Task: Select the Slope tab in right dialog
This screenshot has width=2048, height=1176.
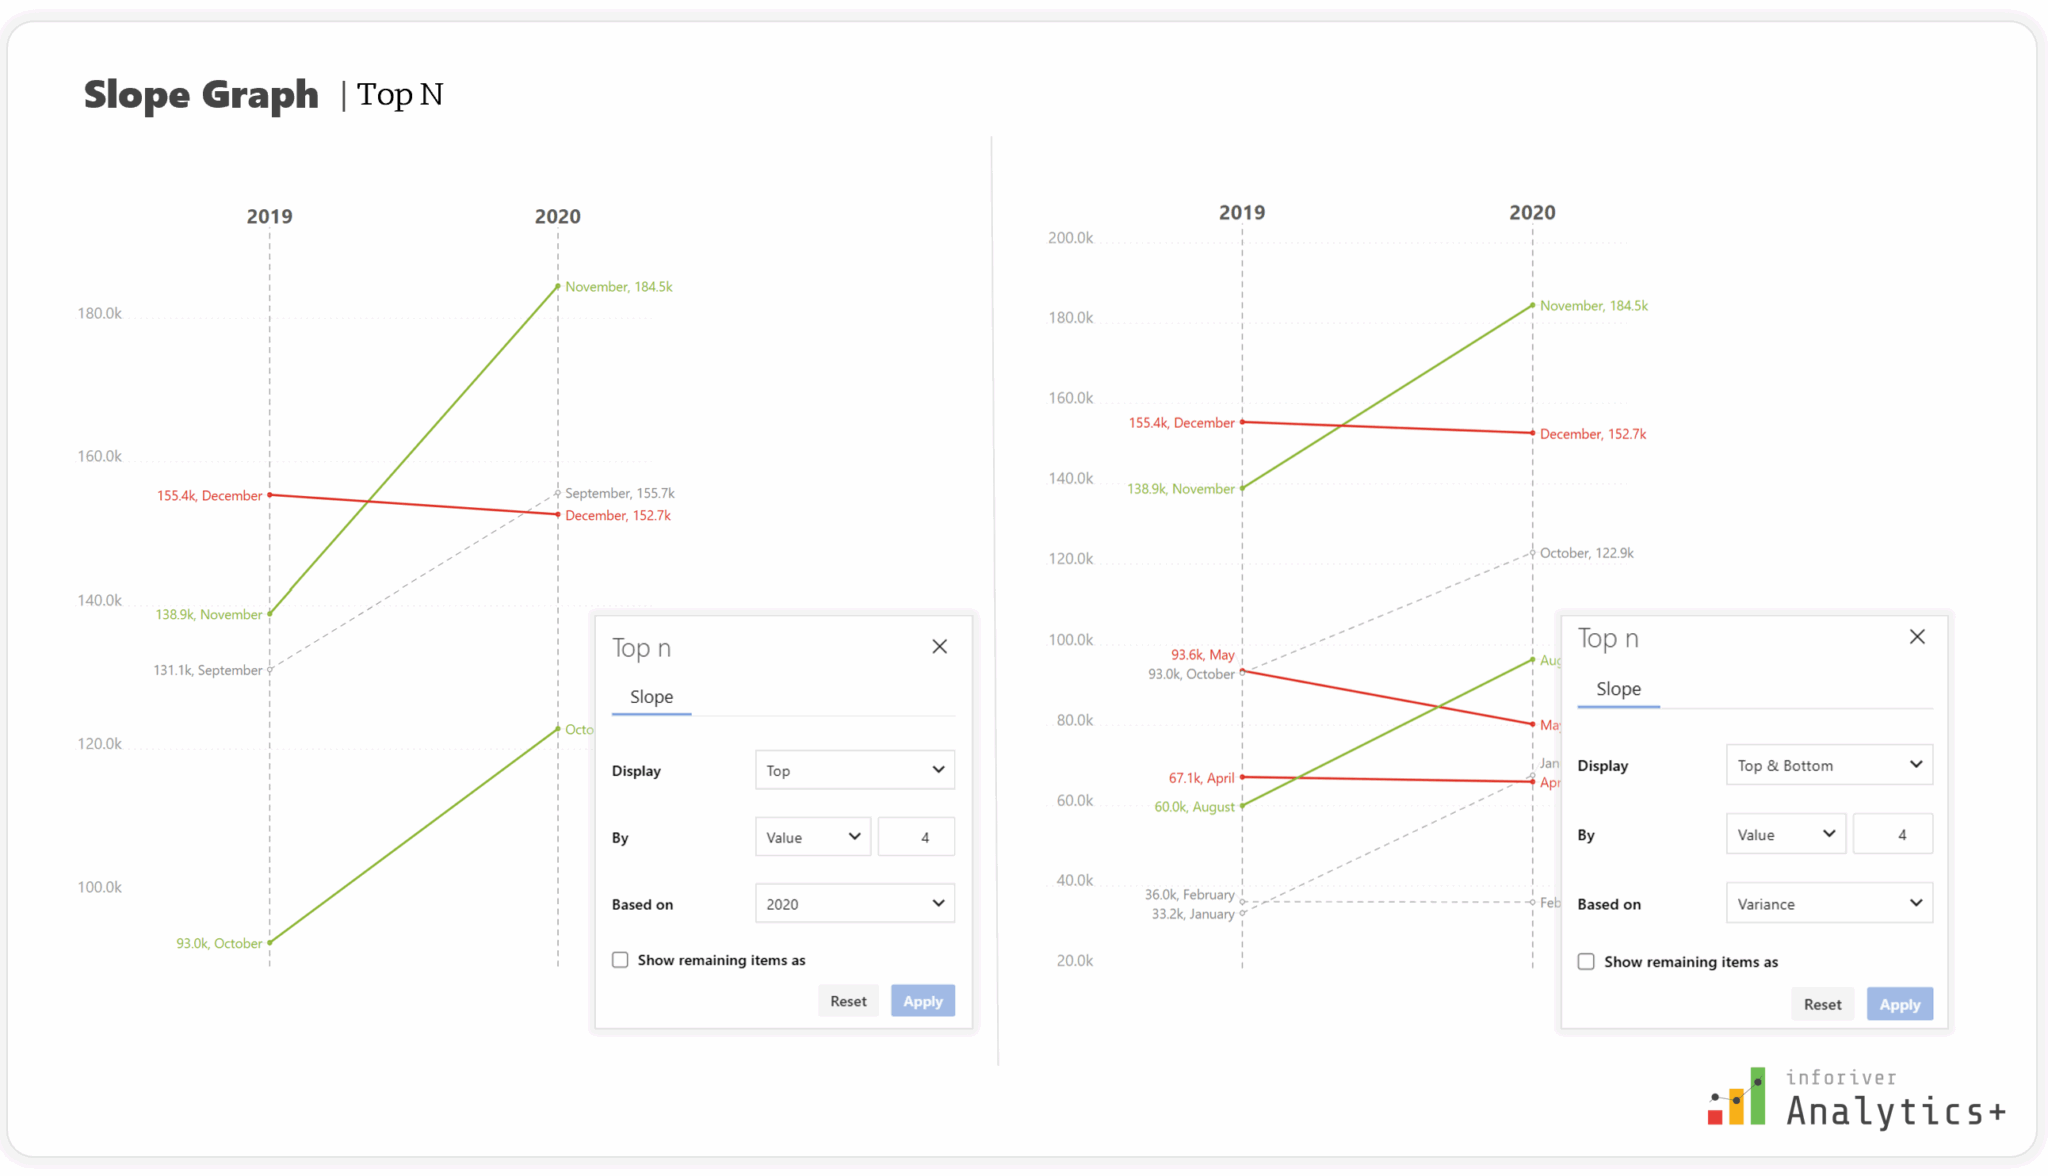Action: 1617,689
